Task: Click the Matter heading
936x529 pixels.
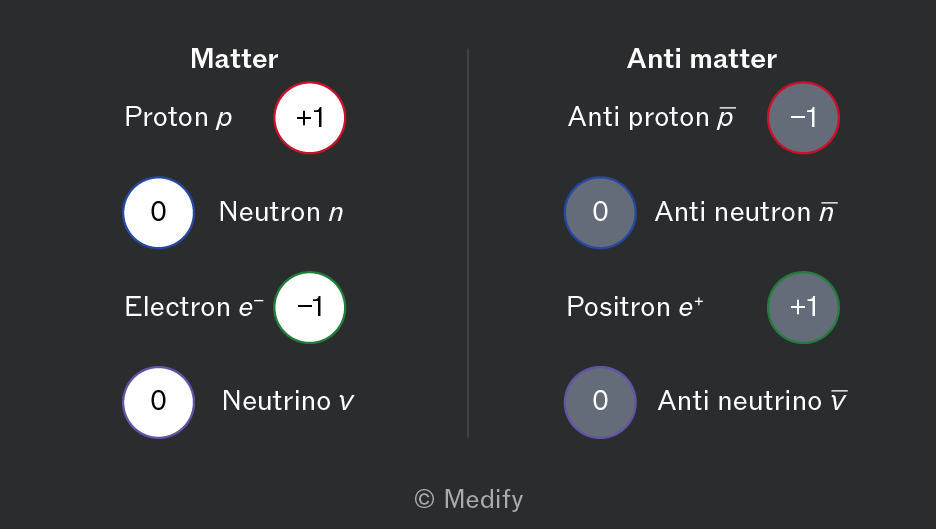Action: 234,59
